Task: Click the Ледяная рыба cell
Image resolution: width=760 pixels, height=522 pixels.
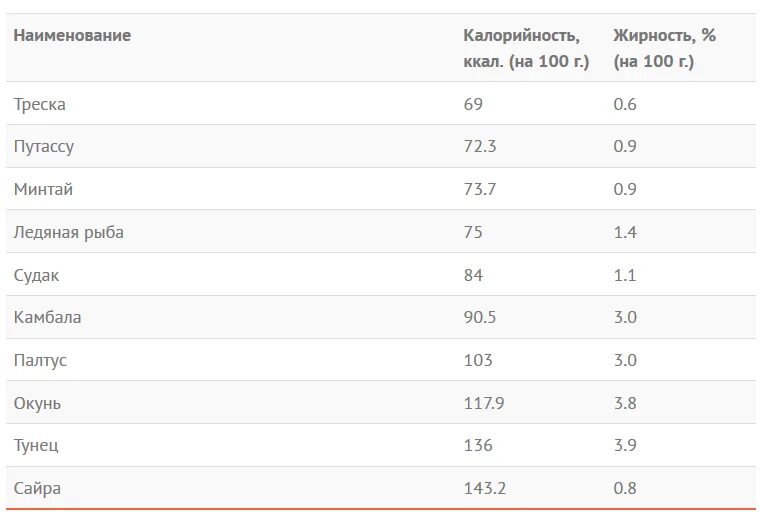Action: (x=68, y=233)
